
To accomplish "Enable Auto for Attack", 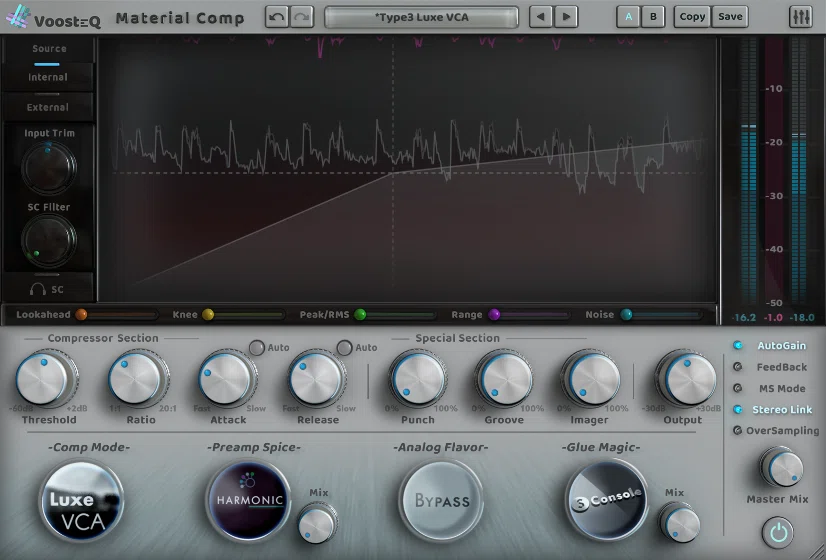I will tap(257, 348).
